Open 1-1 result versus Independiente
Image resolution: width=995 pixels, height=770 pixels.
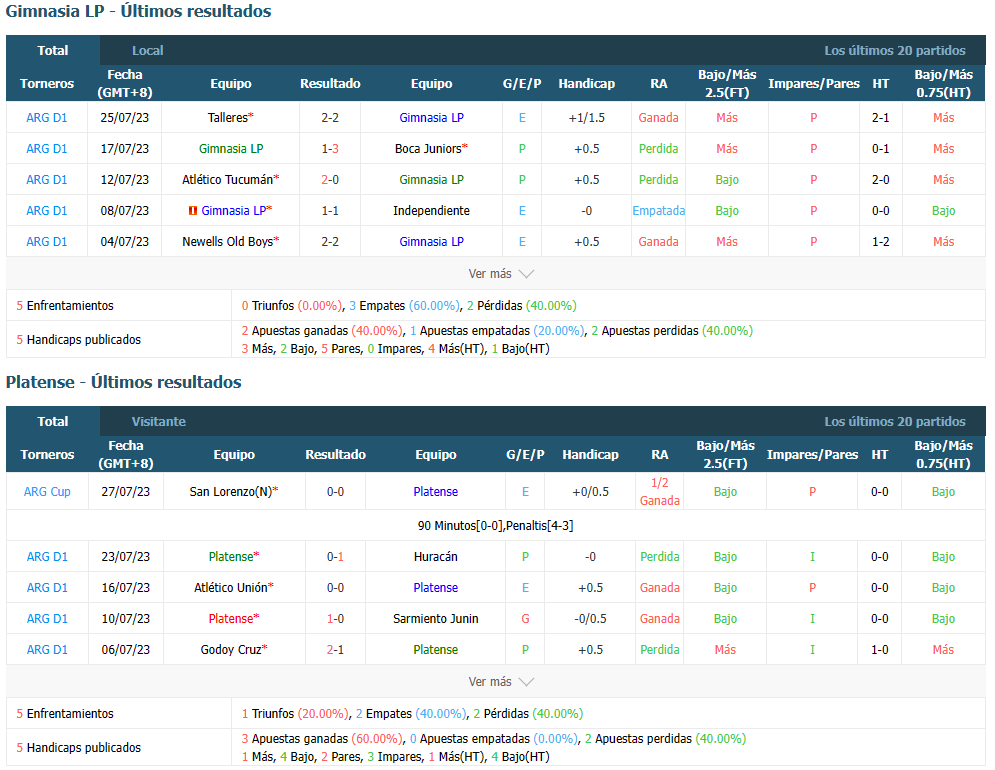330,211
